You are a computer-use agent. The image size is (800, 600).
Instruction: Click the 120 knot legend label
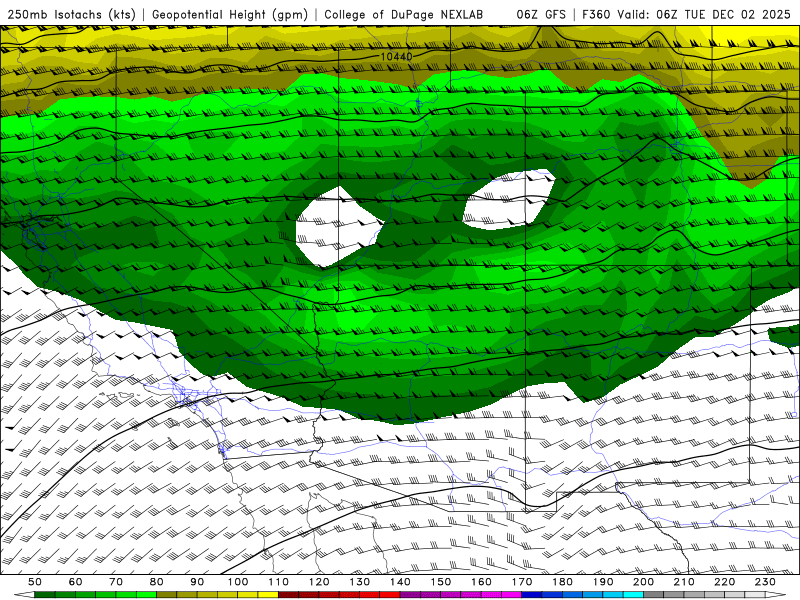(319, 582)
